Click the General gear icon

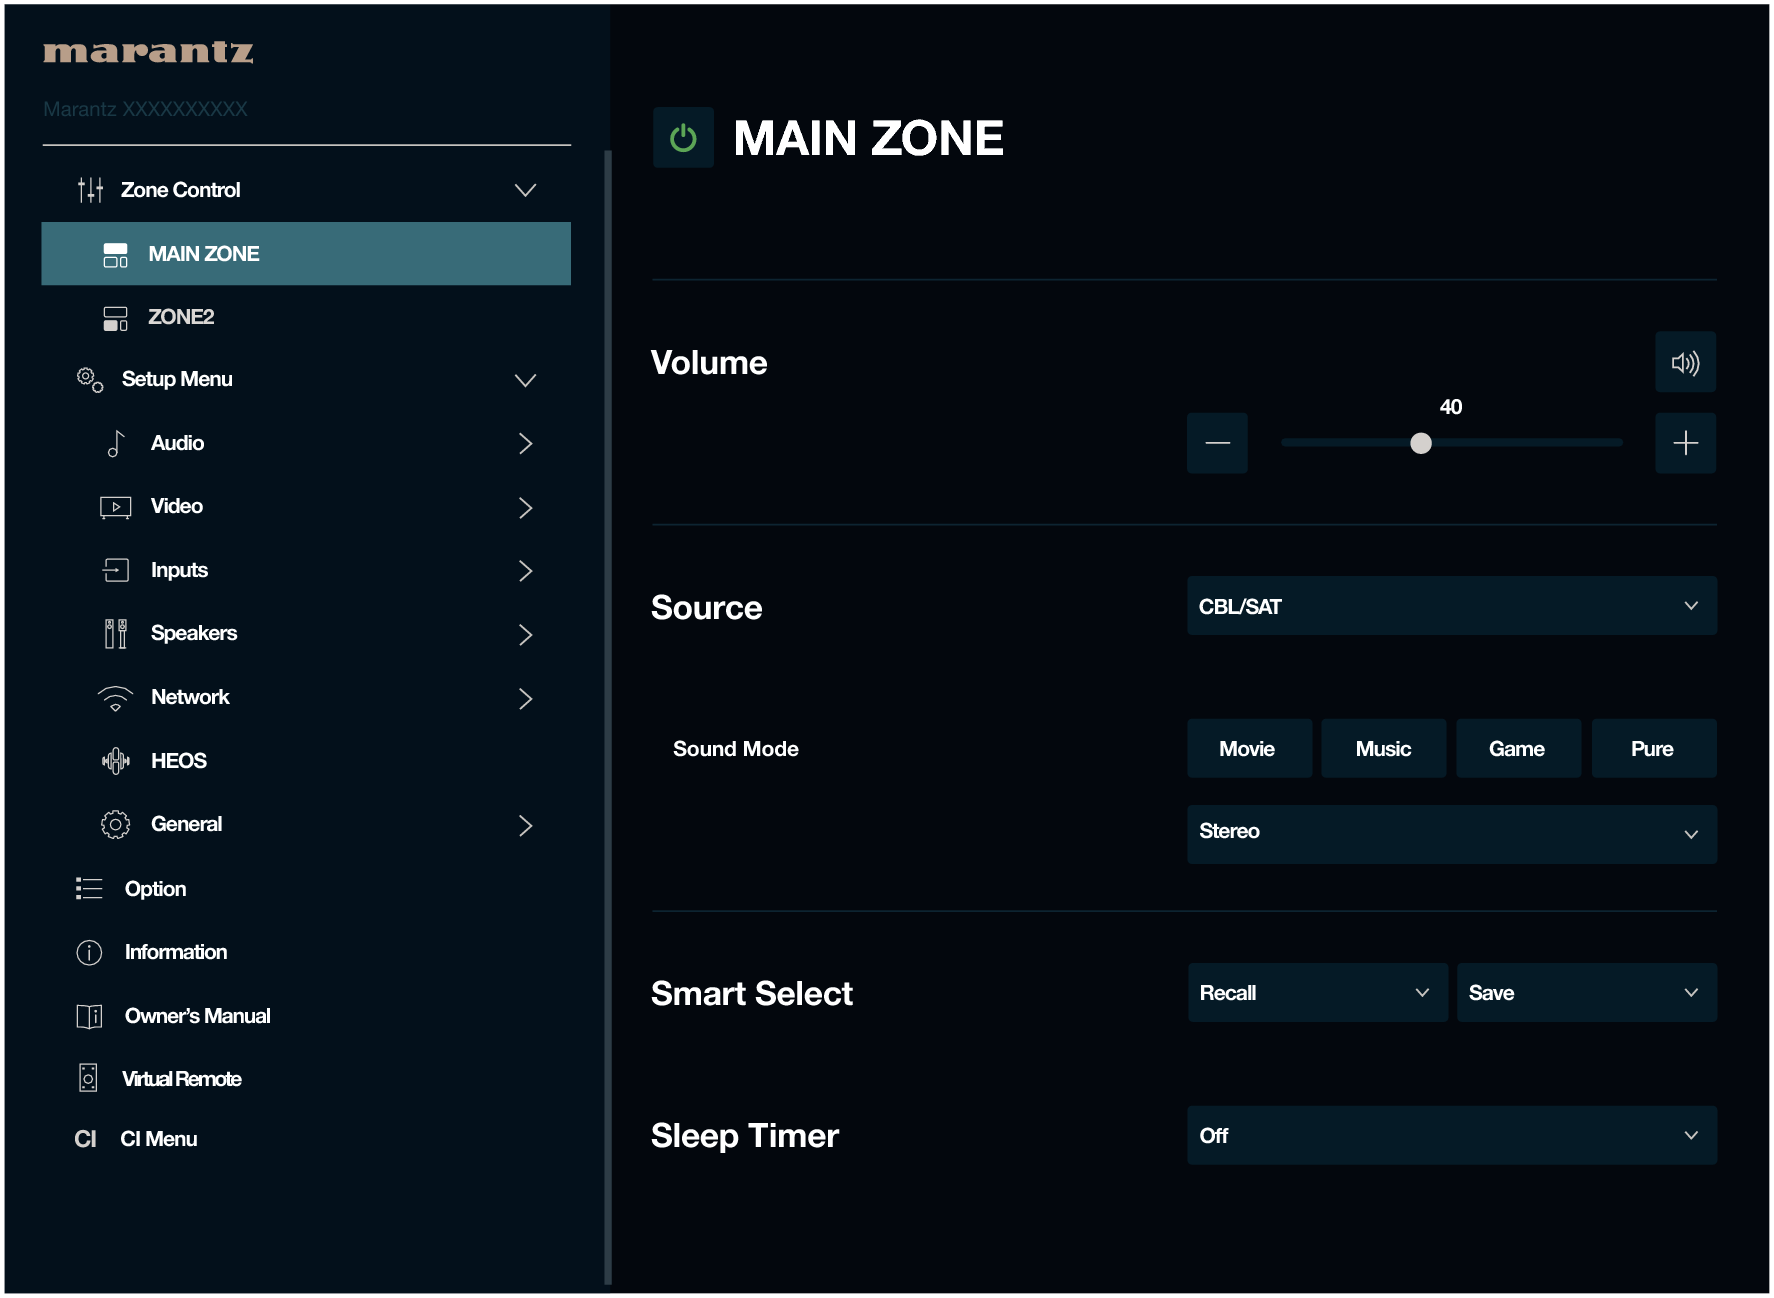pos(116,825)
